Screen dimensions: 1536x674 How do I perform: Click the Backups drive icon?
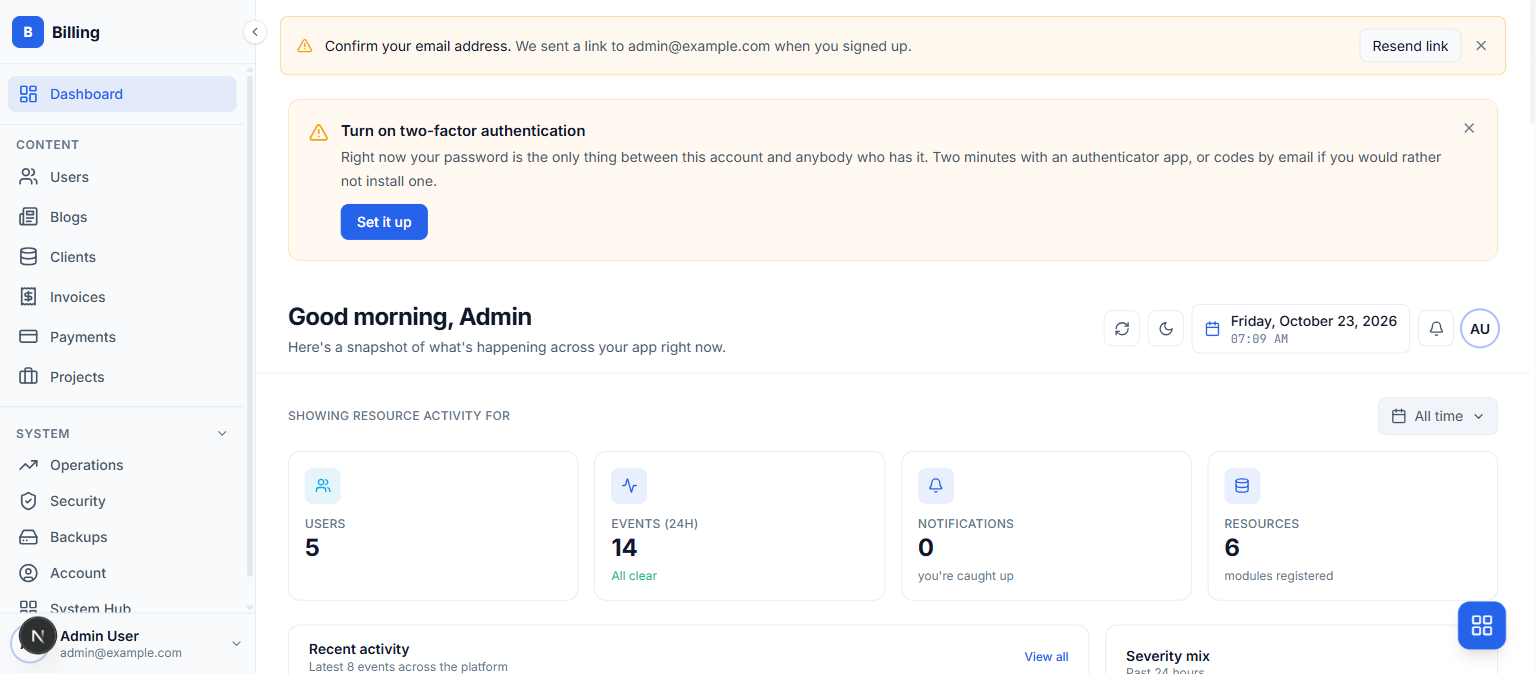(29, 537)
